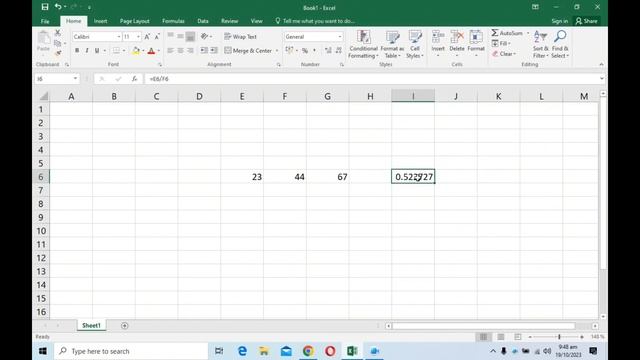Undo the last action

pyautogui.click(x=58, y=7)
